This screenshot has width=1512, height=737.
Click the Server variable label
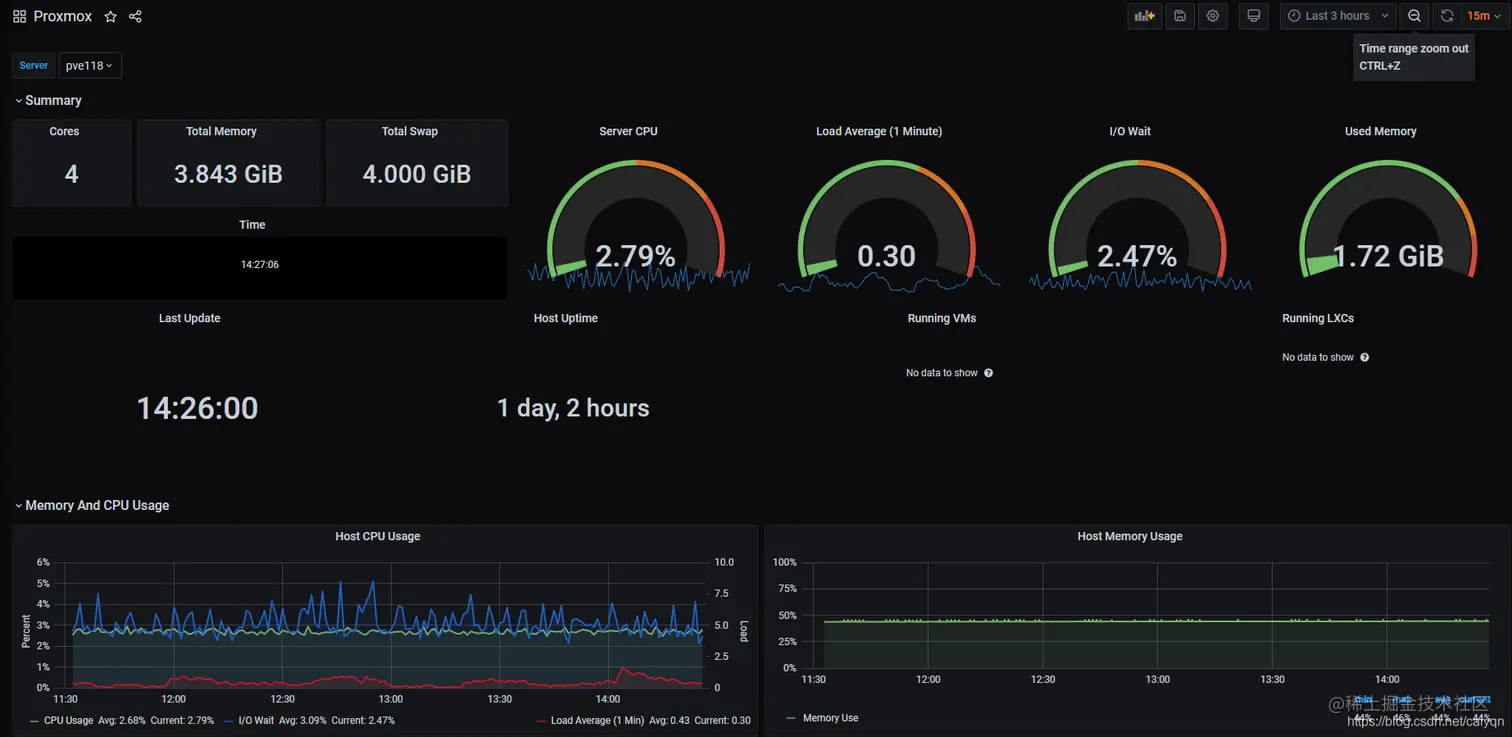click(x=34, y=65)
